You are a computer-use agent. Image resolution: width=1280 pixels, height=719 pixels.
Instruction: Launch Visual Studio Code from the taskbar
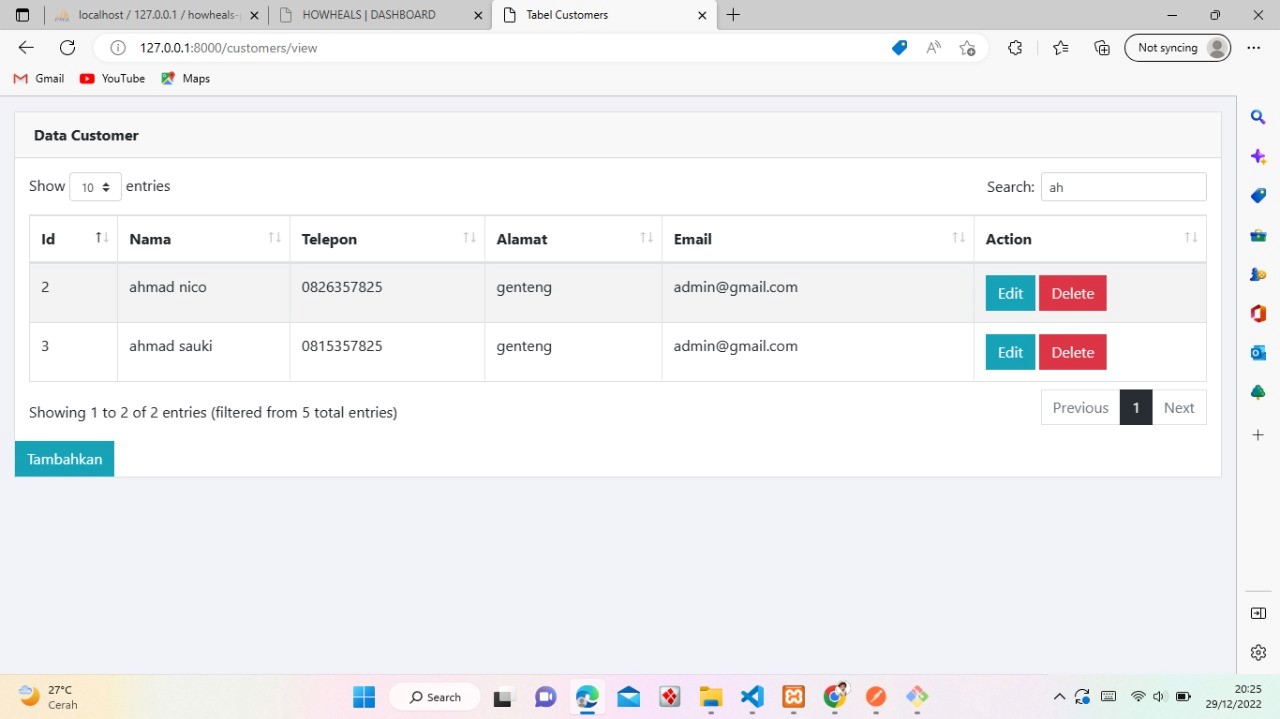(x=751, y=696)
